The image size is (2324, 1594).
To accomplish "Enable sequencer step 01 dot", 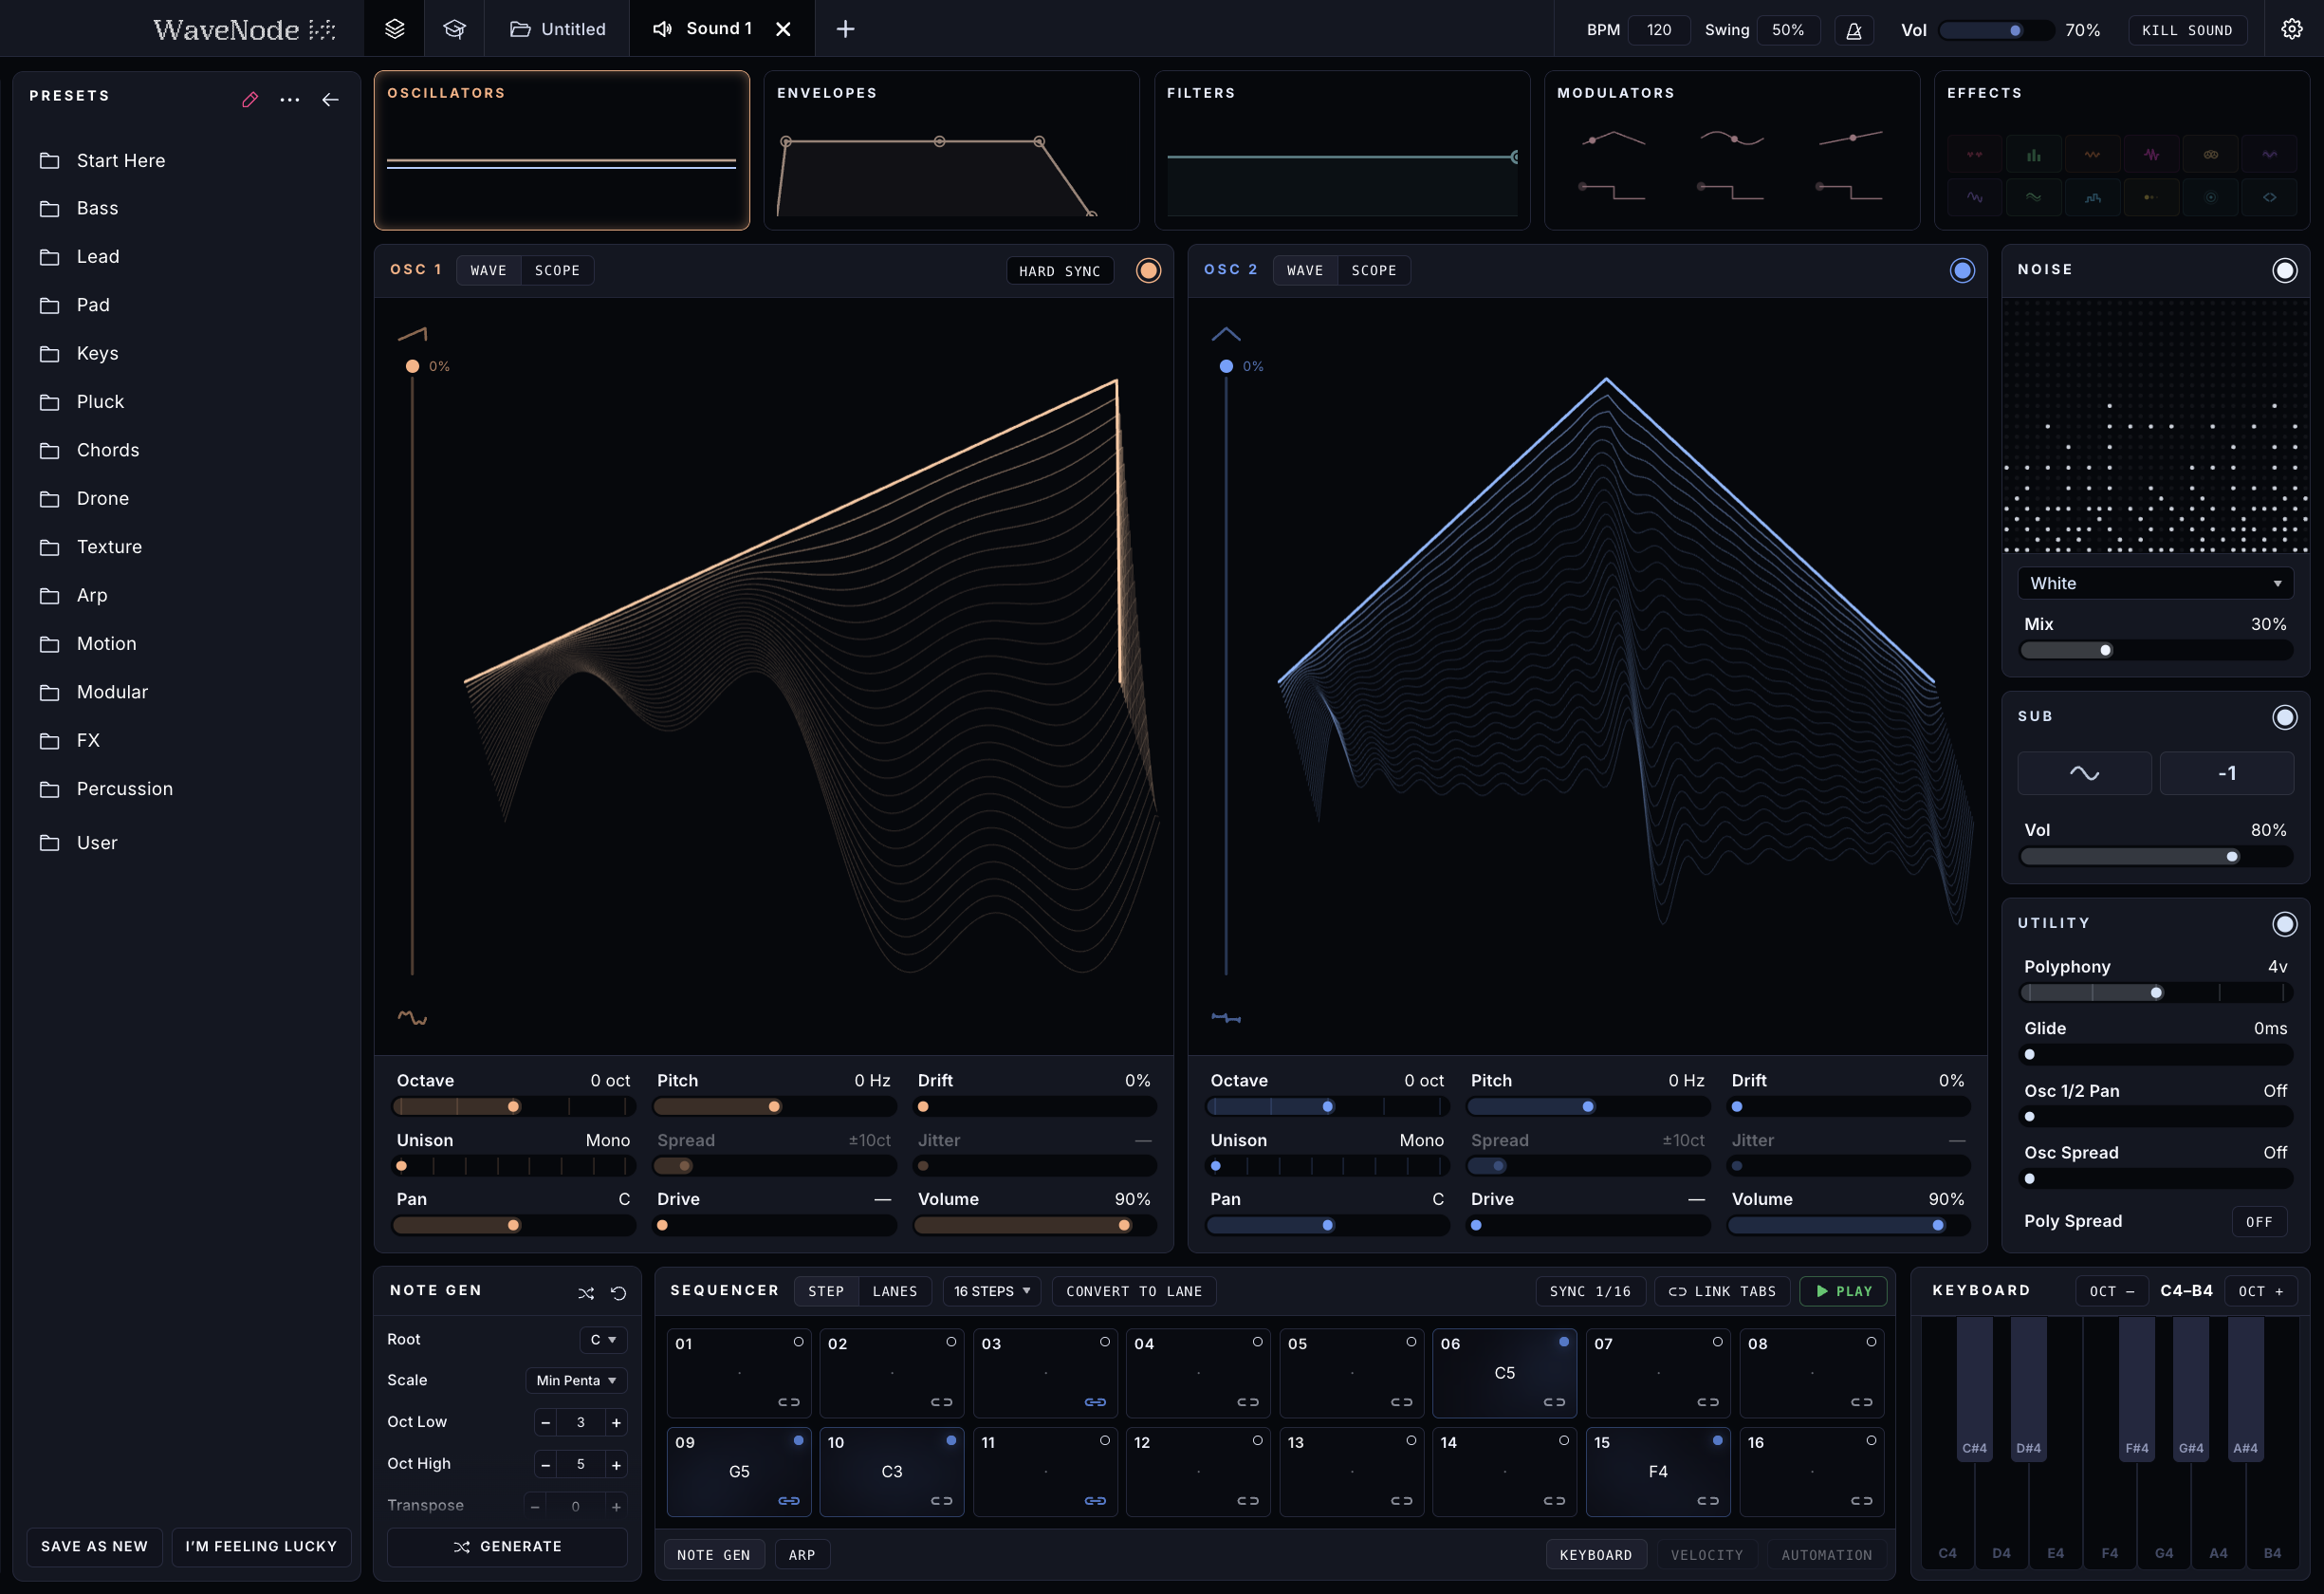I will pyautogui.click(x=798, y=1342).
